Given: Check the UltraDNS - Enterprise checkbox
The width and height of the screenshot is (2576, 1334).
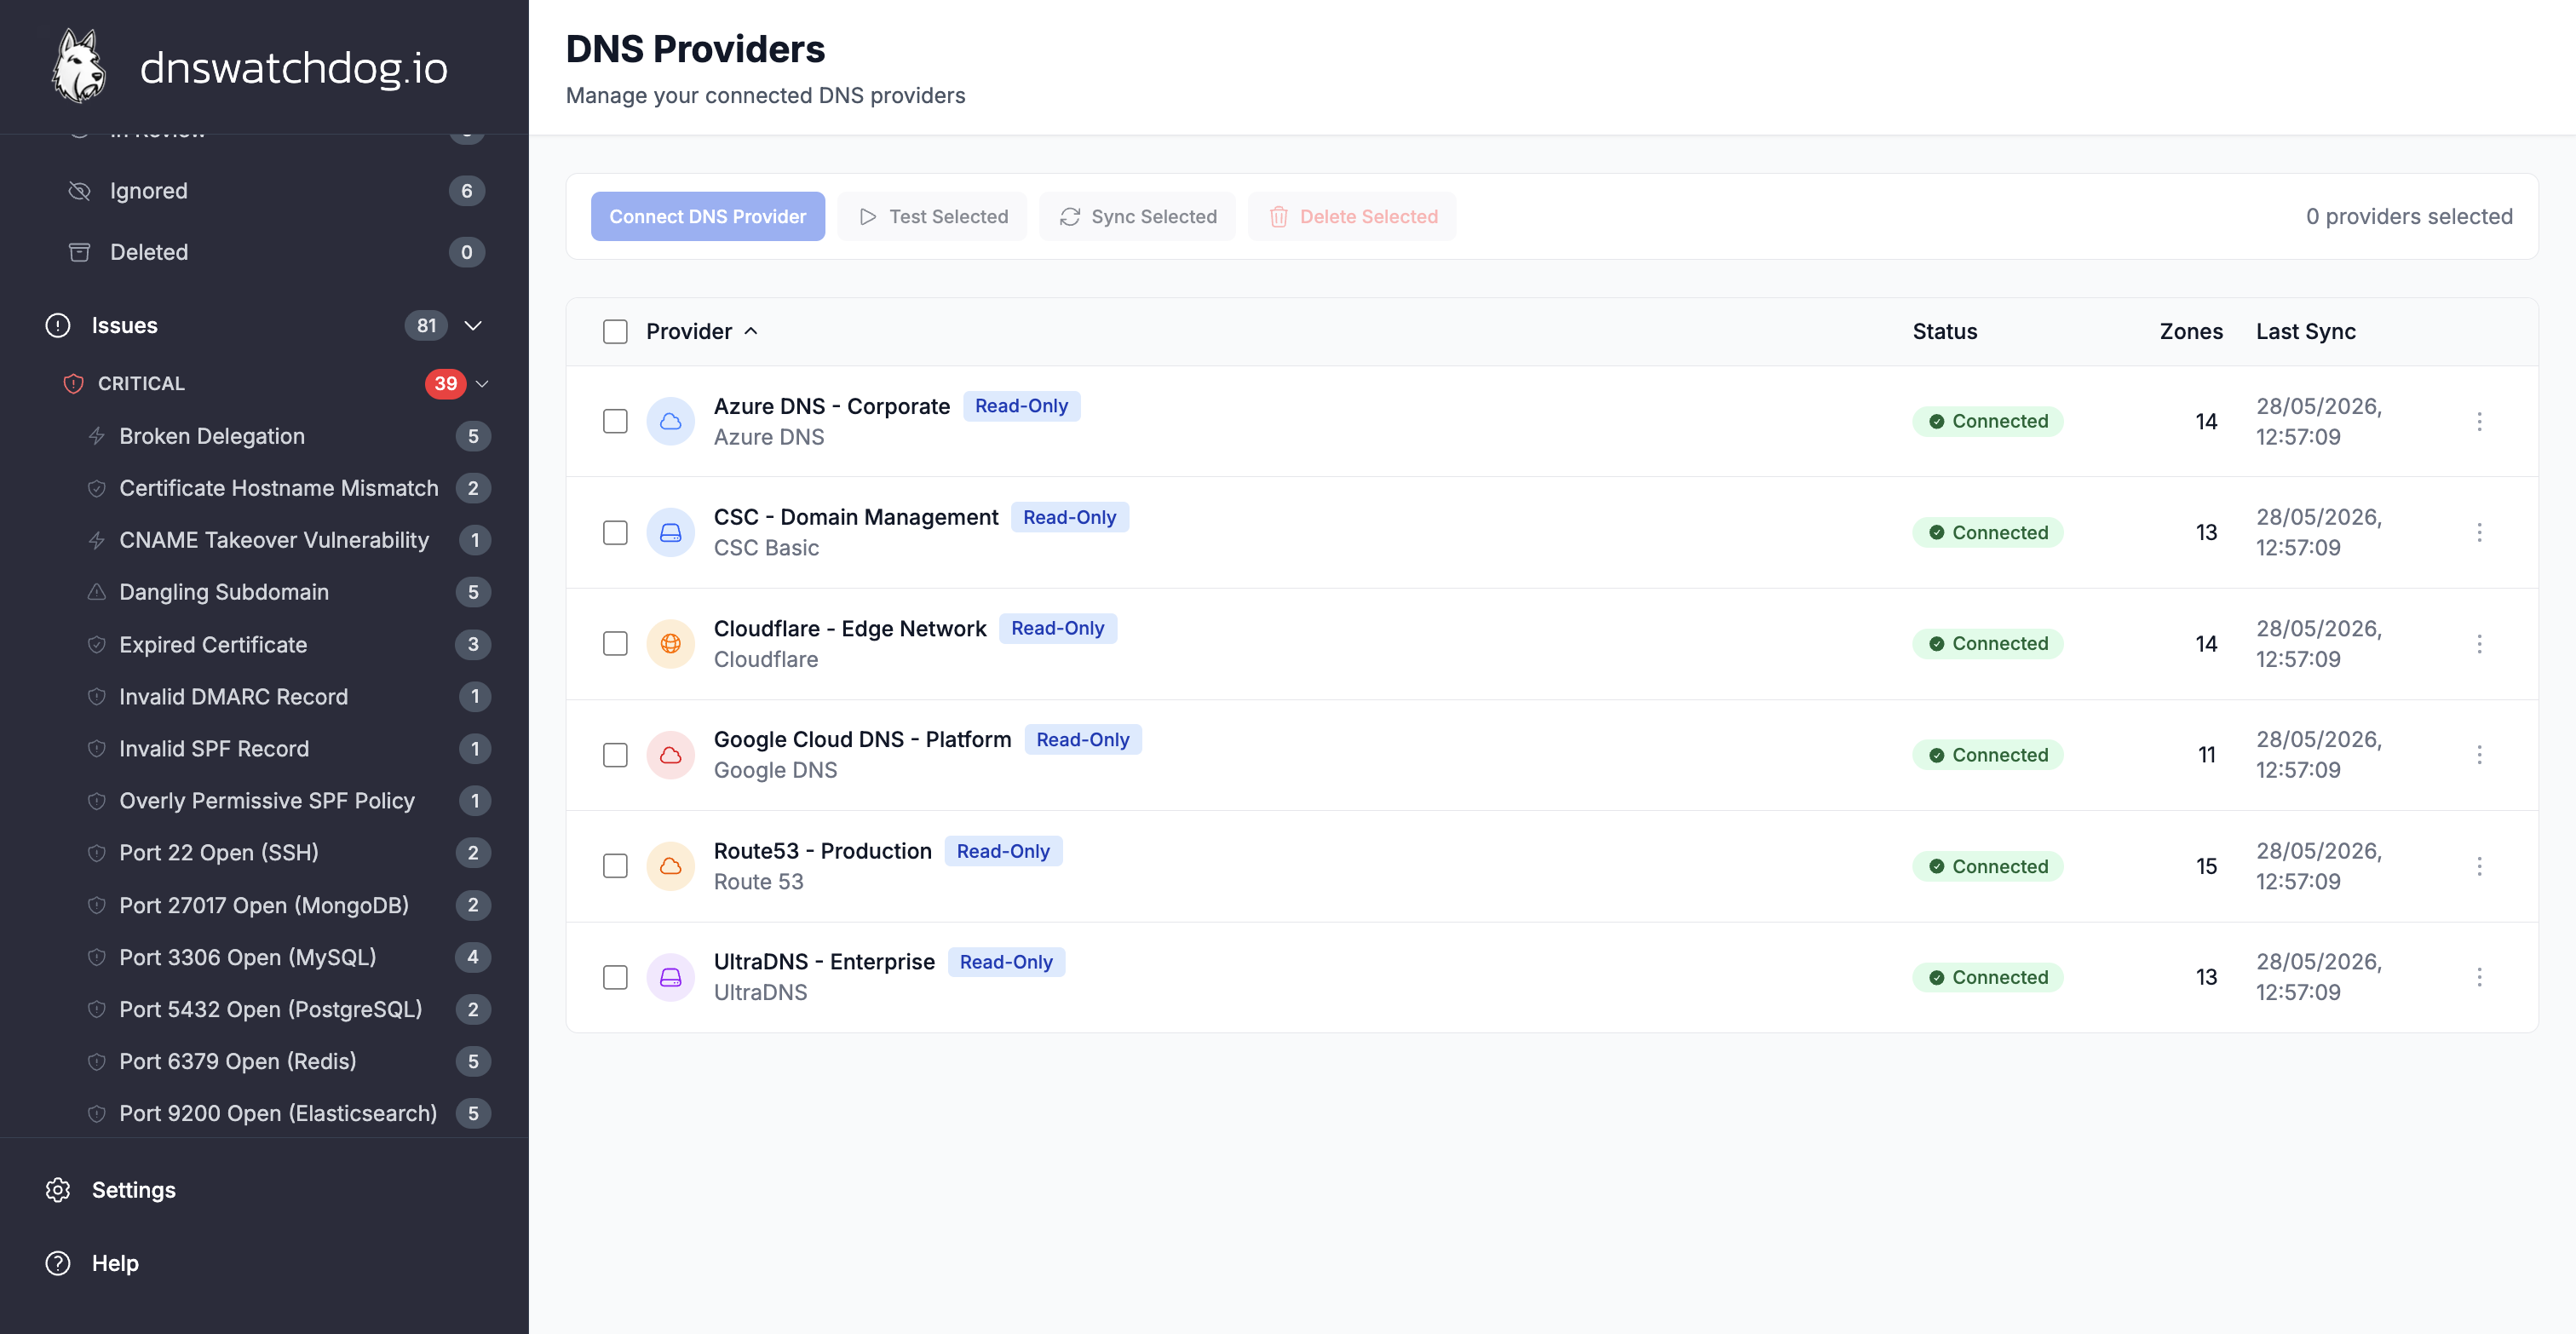Looking at the screenshot, I should (615, 977).
